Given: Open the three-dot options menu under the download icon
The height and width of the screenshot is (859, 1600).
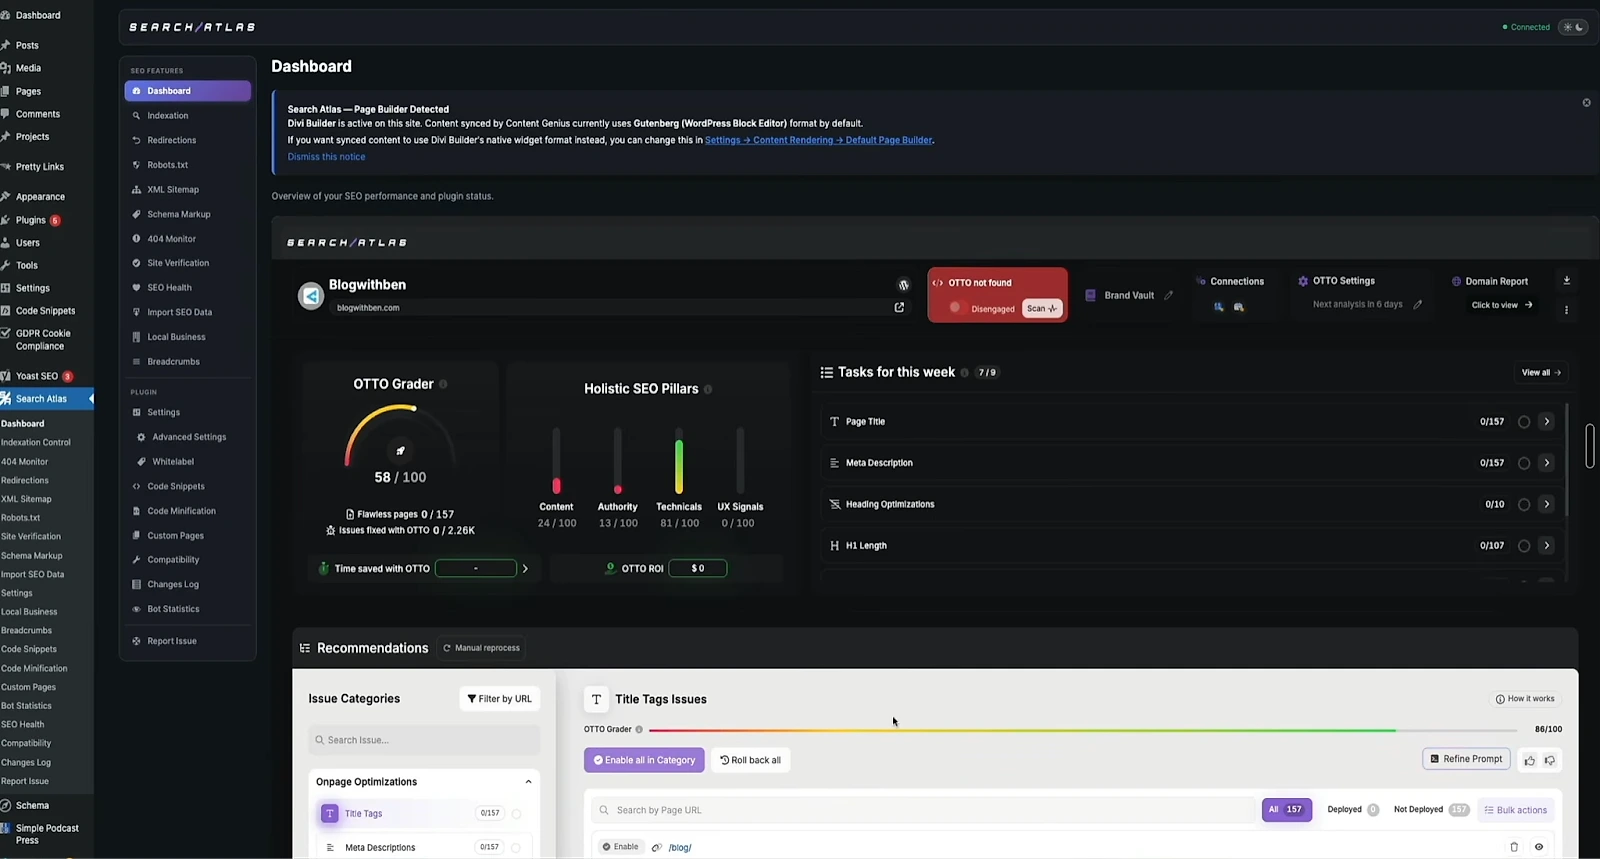Looking at the screenshot, I should (x=1567, y=310).
